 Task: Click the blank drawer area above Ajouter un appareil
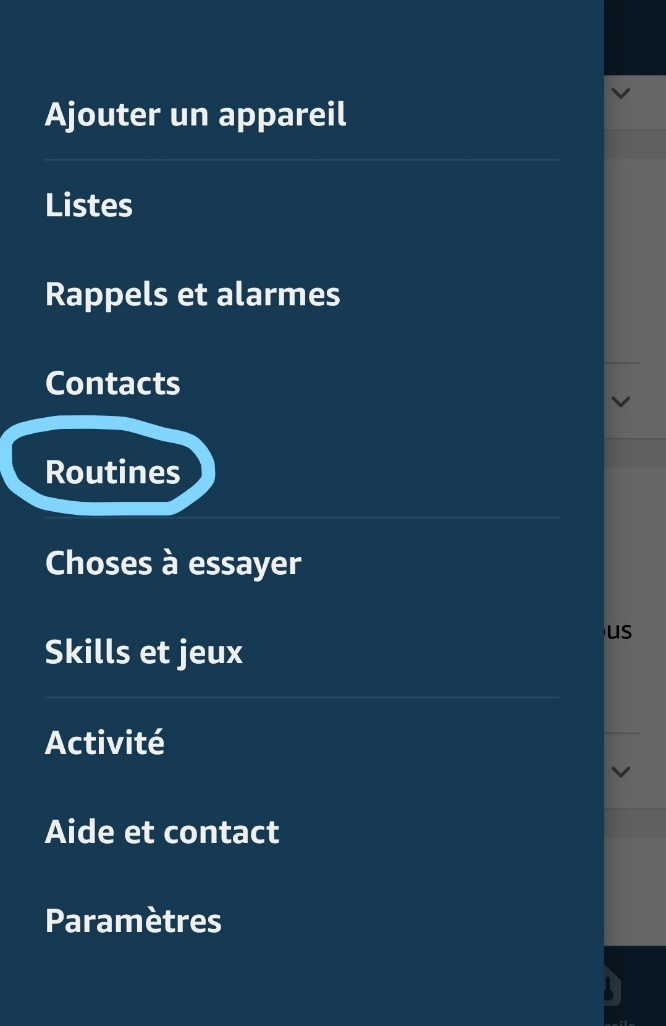[x=300, y=40]
